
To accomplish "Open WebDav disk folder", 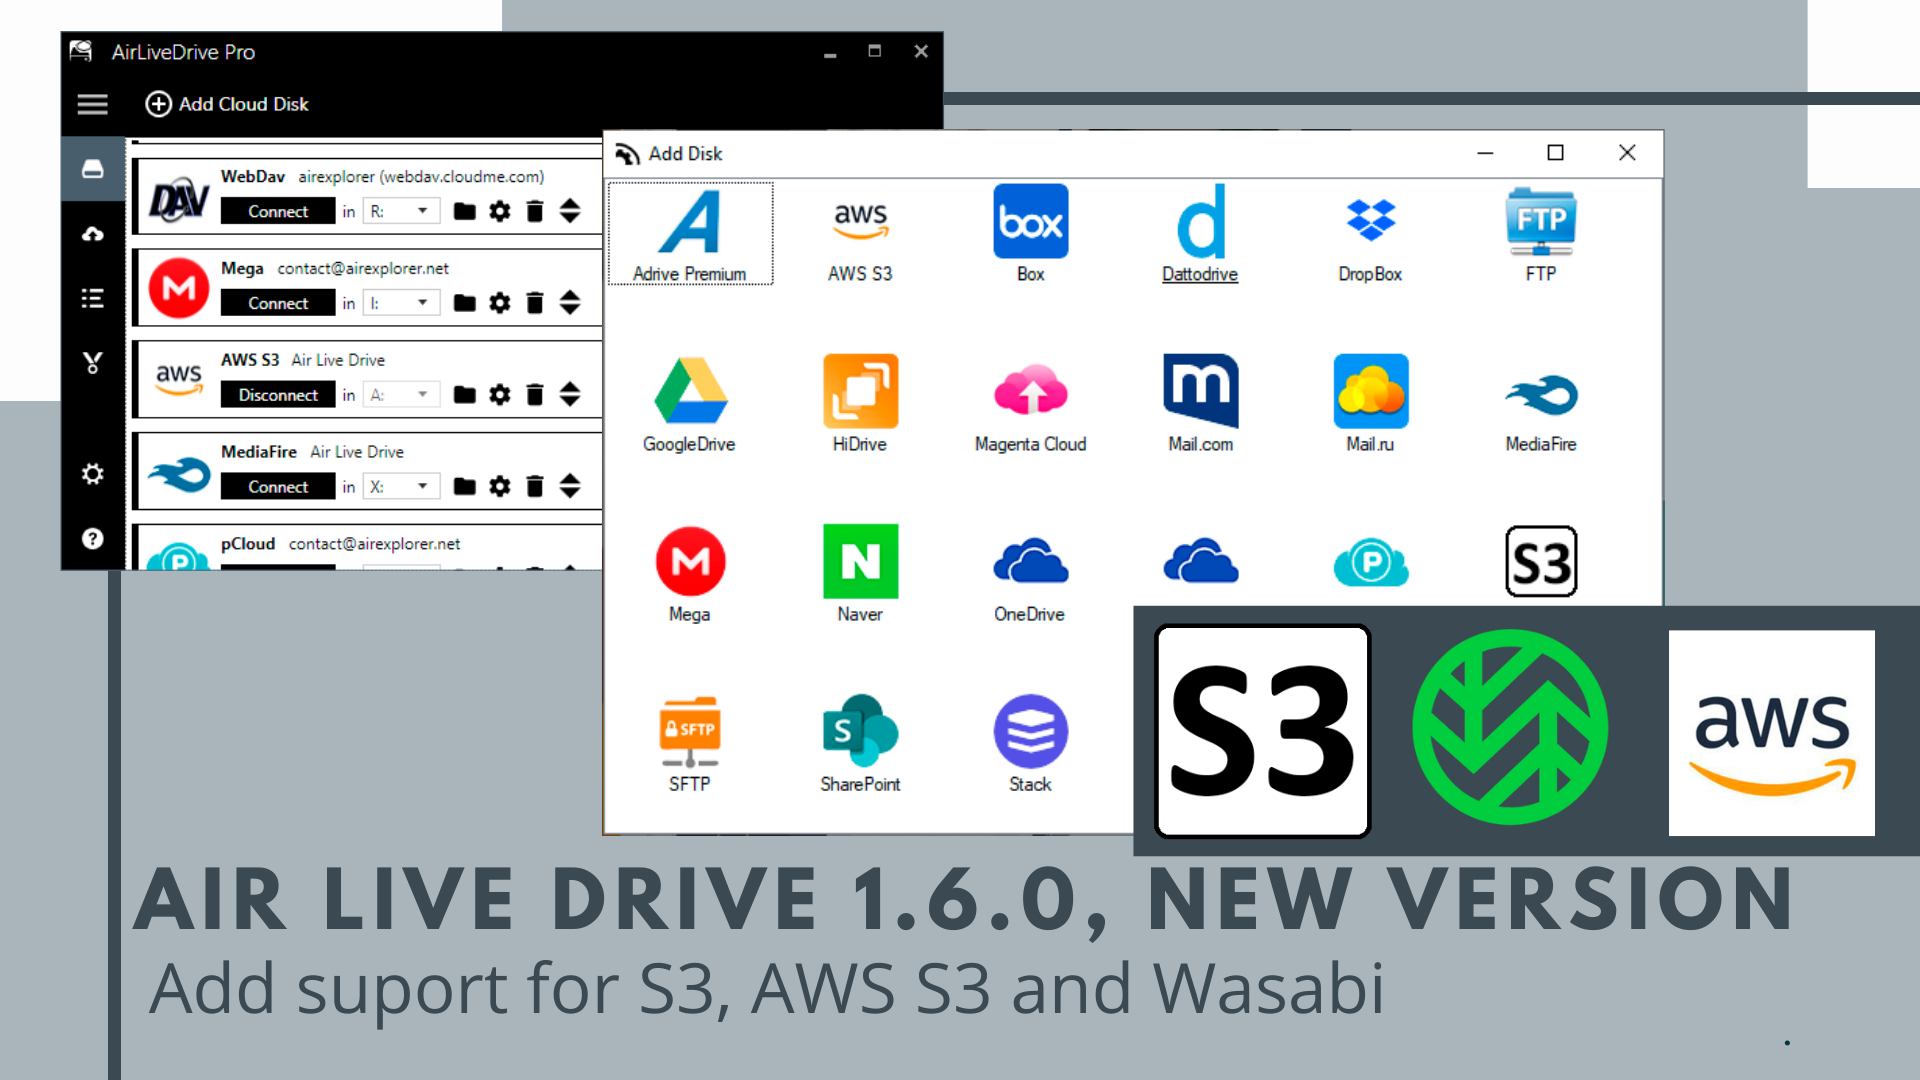I will coord(464,211).
